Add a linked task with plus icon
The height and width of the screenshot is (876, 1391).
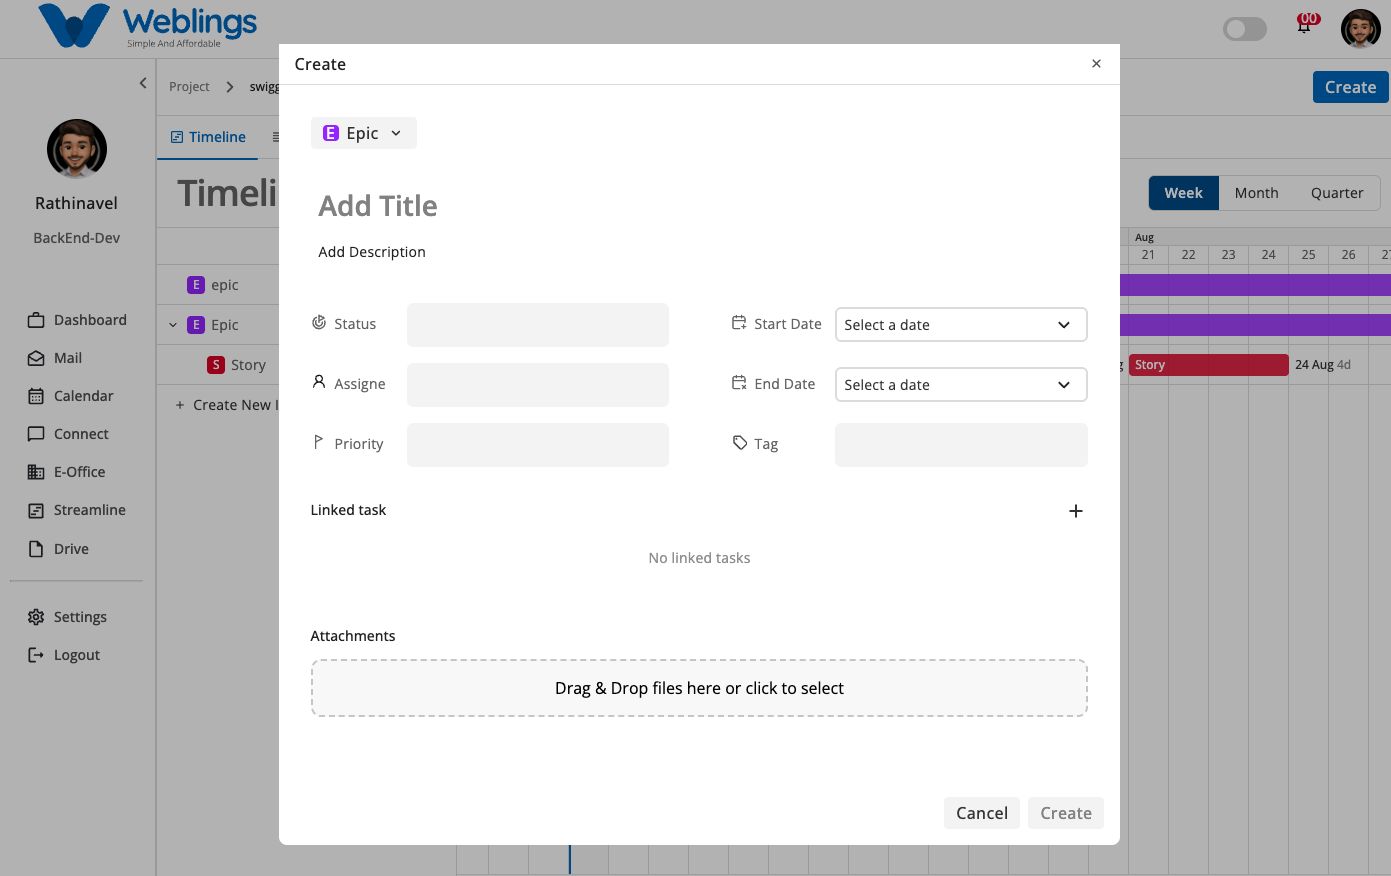[x=1076, y=511]
